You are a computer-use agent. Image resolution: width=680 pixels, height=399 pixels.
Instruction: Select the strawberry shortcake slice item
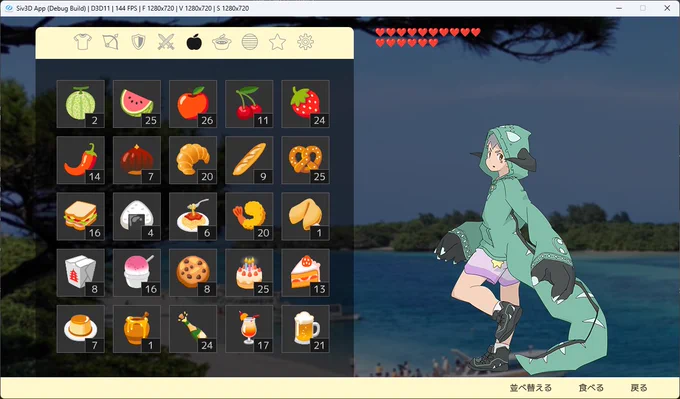click(x=306, y=273)
